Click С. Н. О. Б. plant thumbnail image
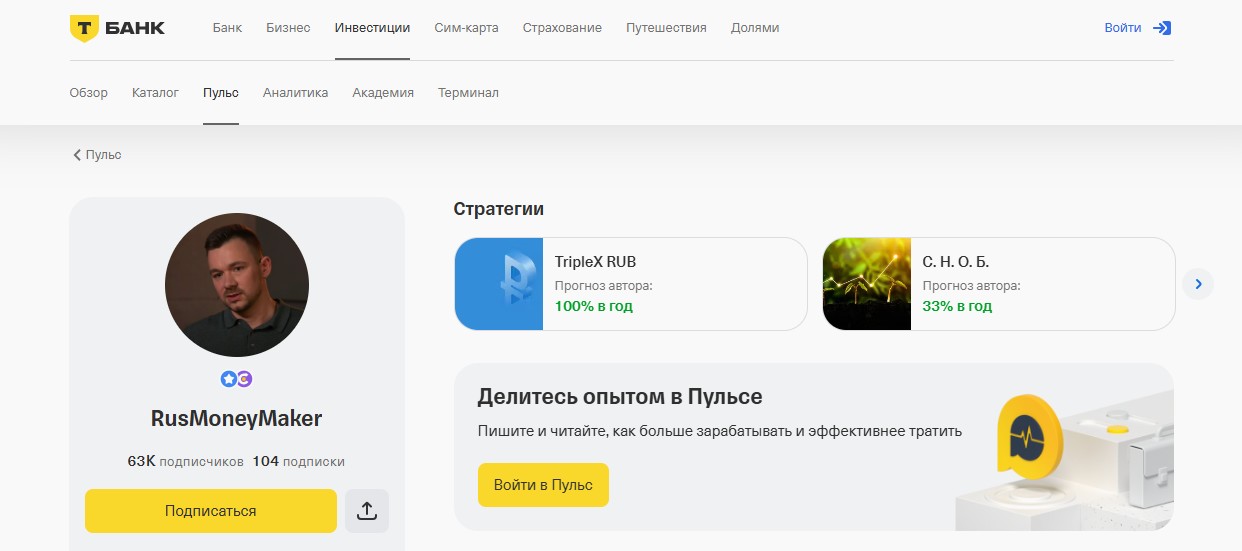The width and height of the screenshot is (1242, 551). (867, 284)
